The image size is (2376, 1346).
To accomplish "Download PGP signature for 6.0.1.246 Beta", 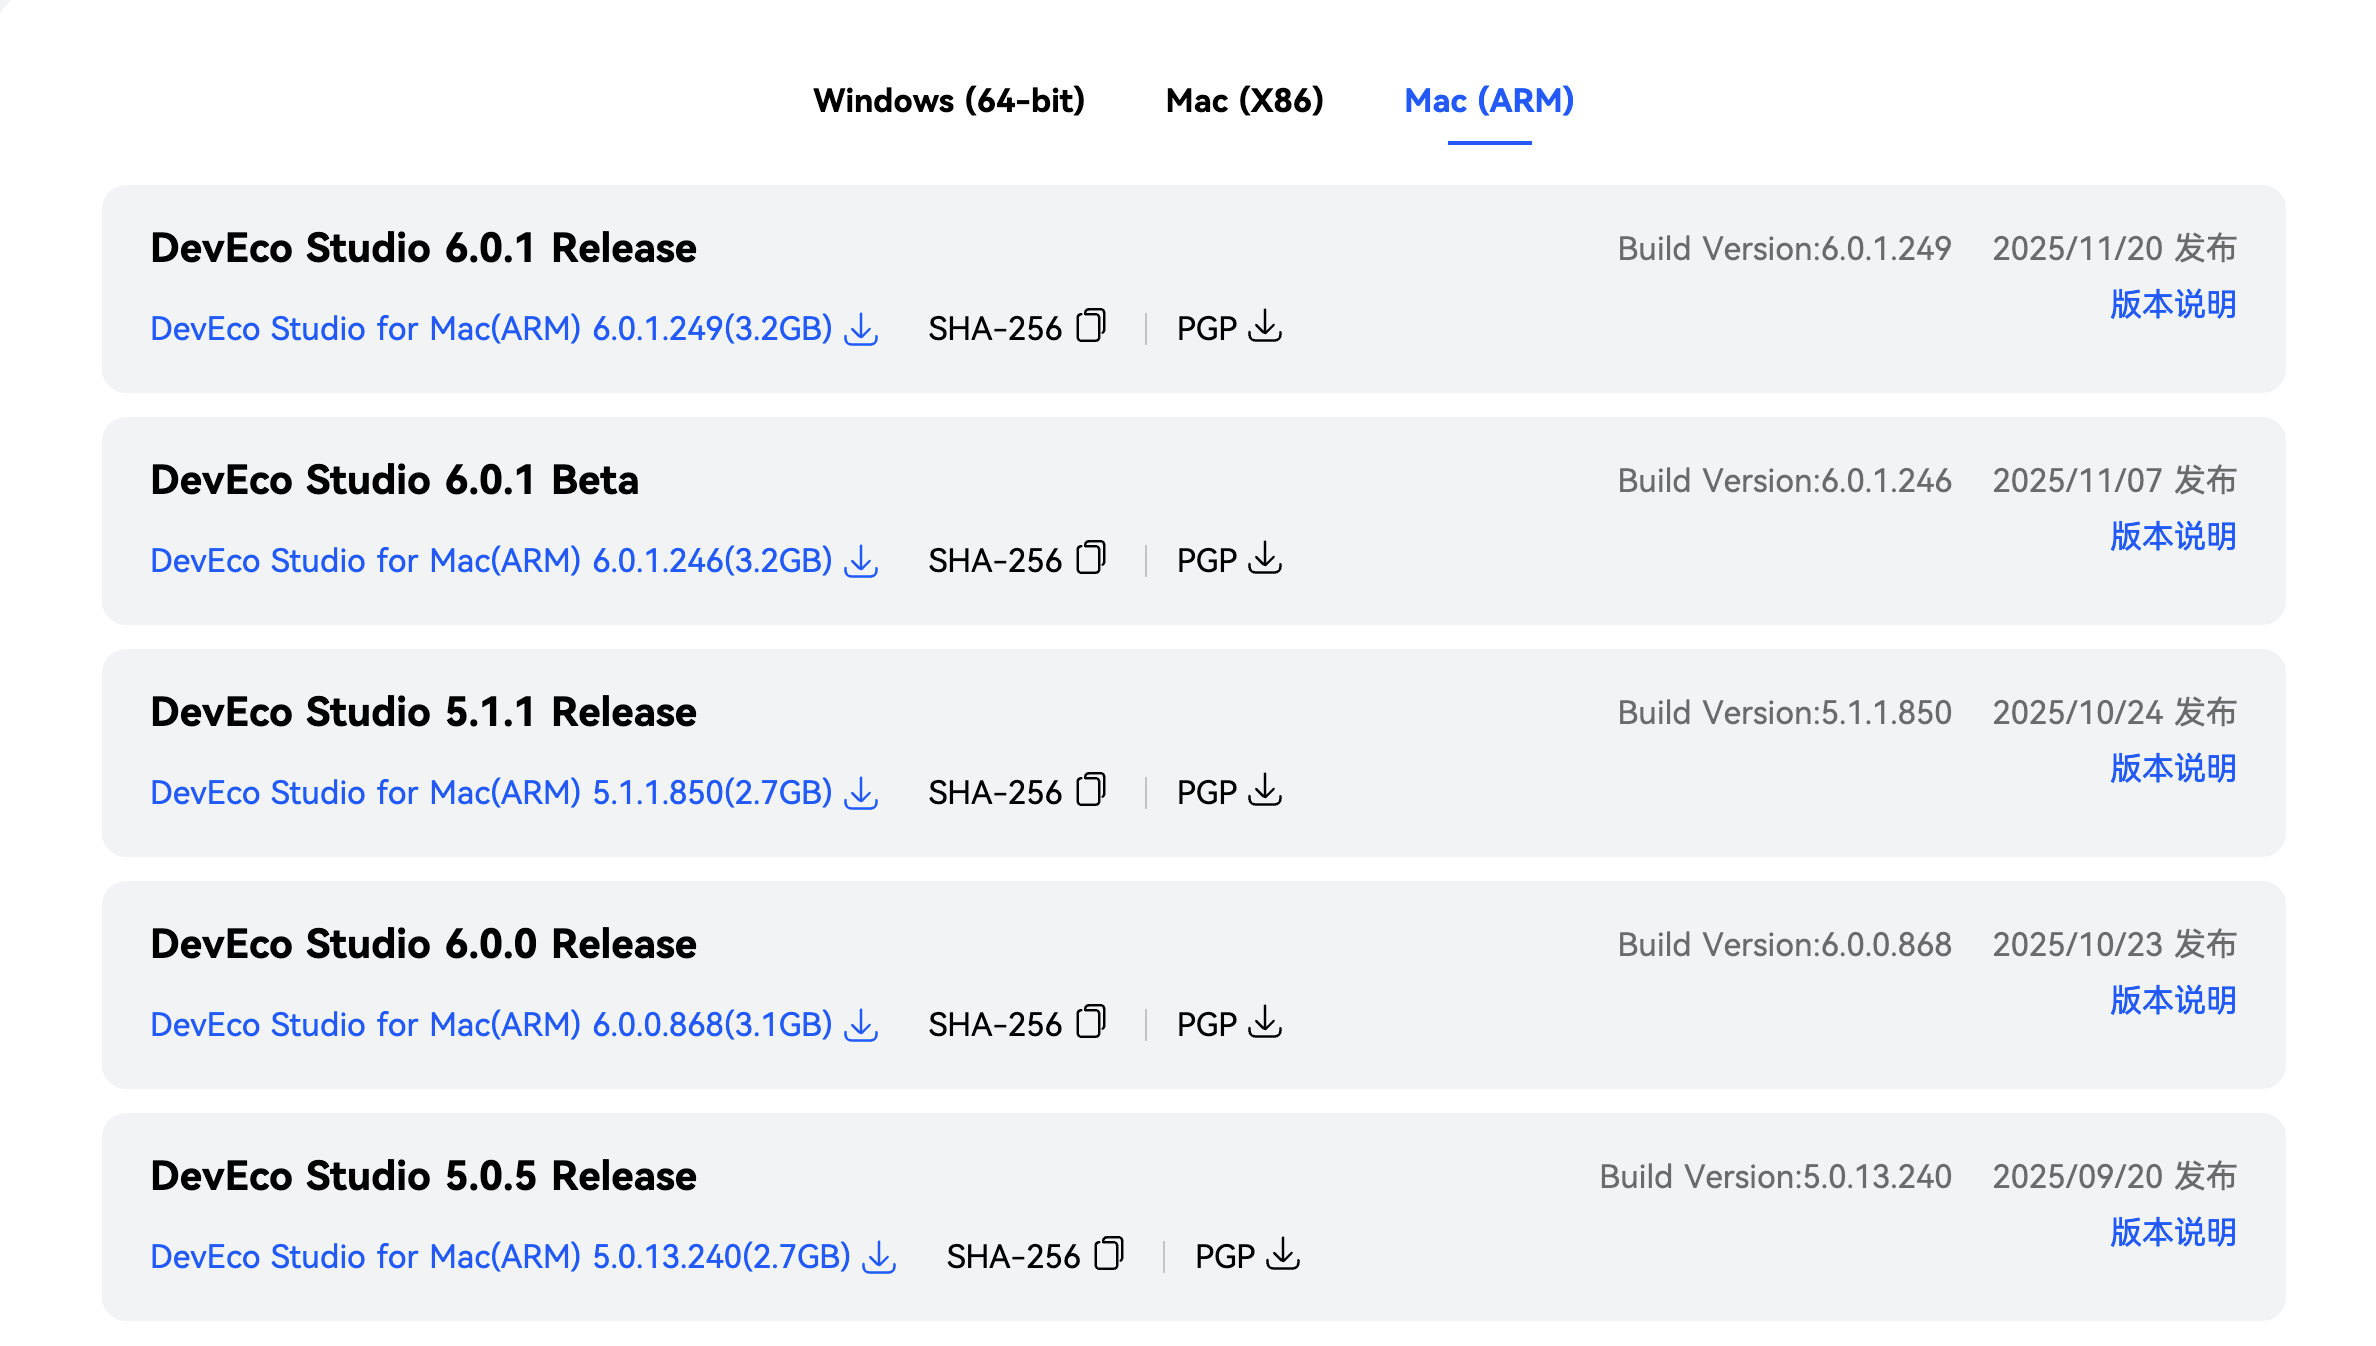I will point(1265,559).
